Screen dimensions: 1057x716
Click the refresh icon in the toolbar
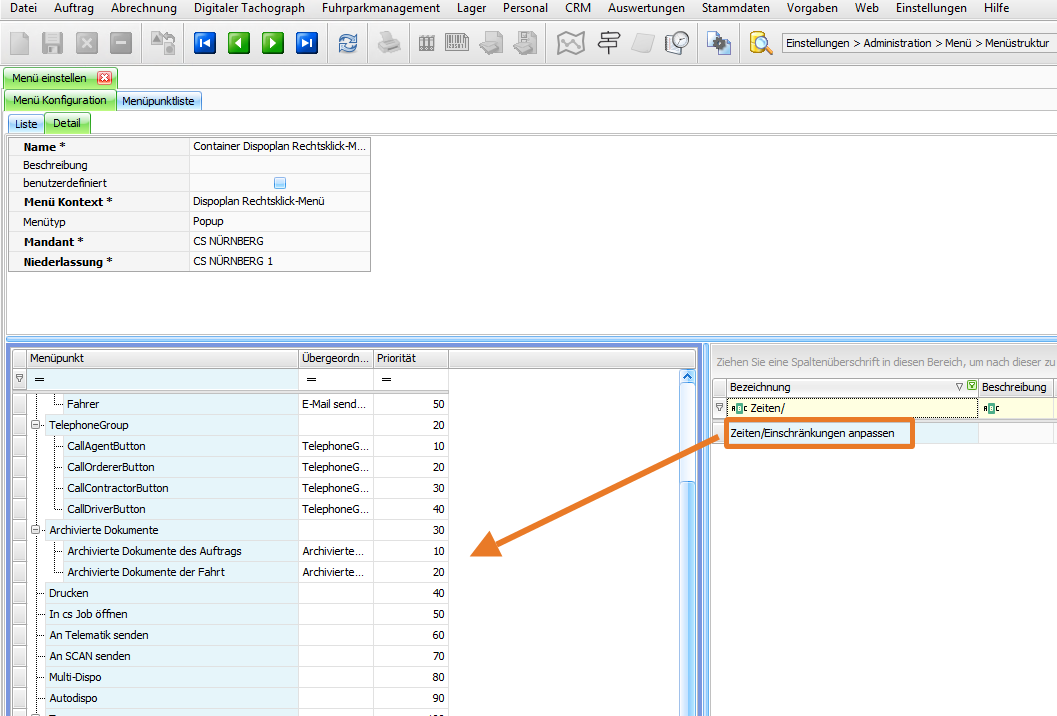[348, 43]
